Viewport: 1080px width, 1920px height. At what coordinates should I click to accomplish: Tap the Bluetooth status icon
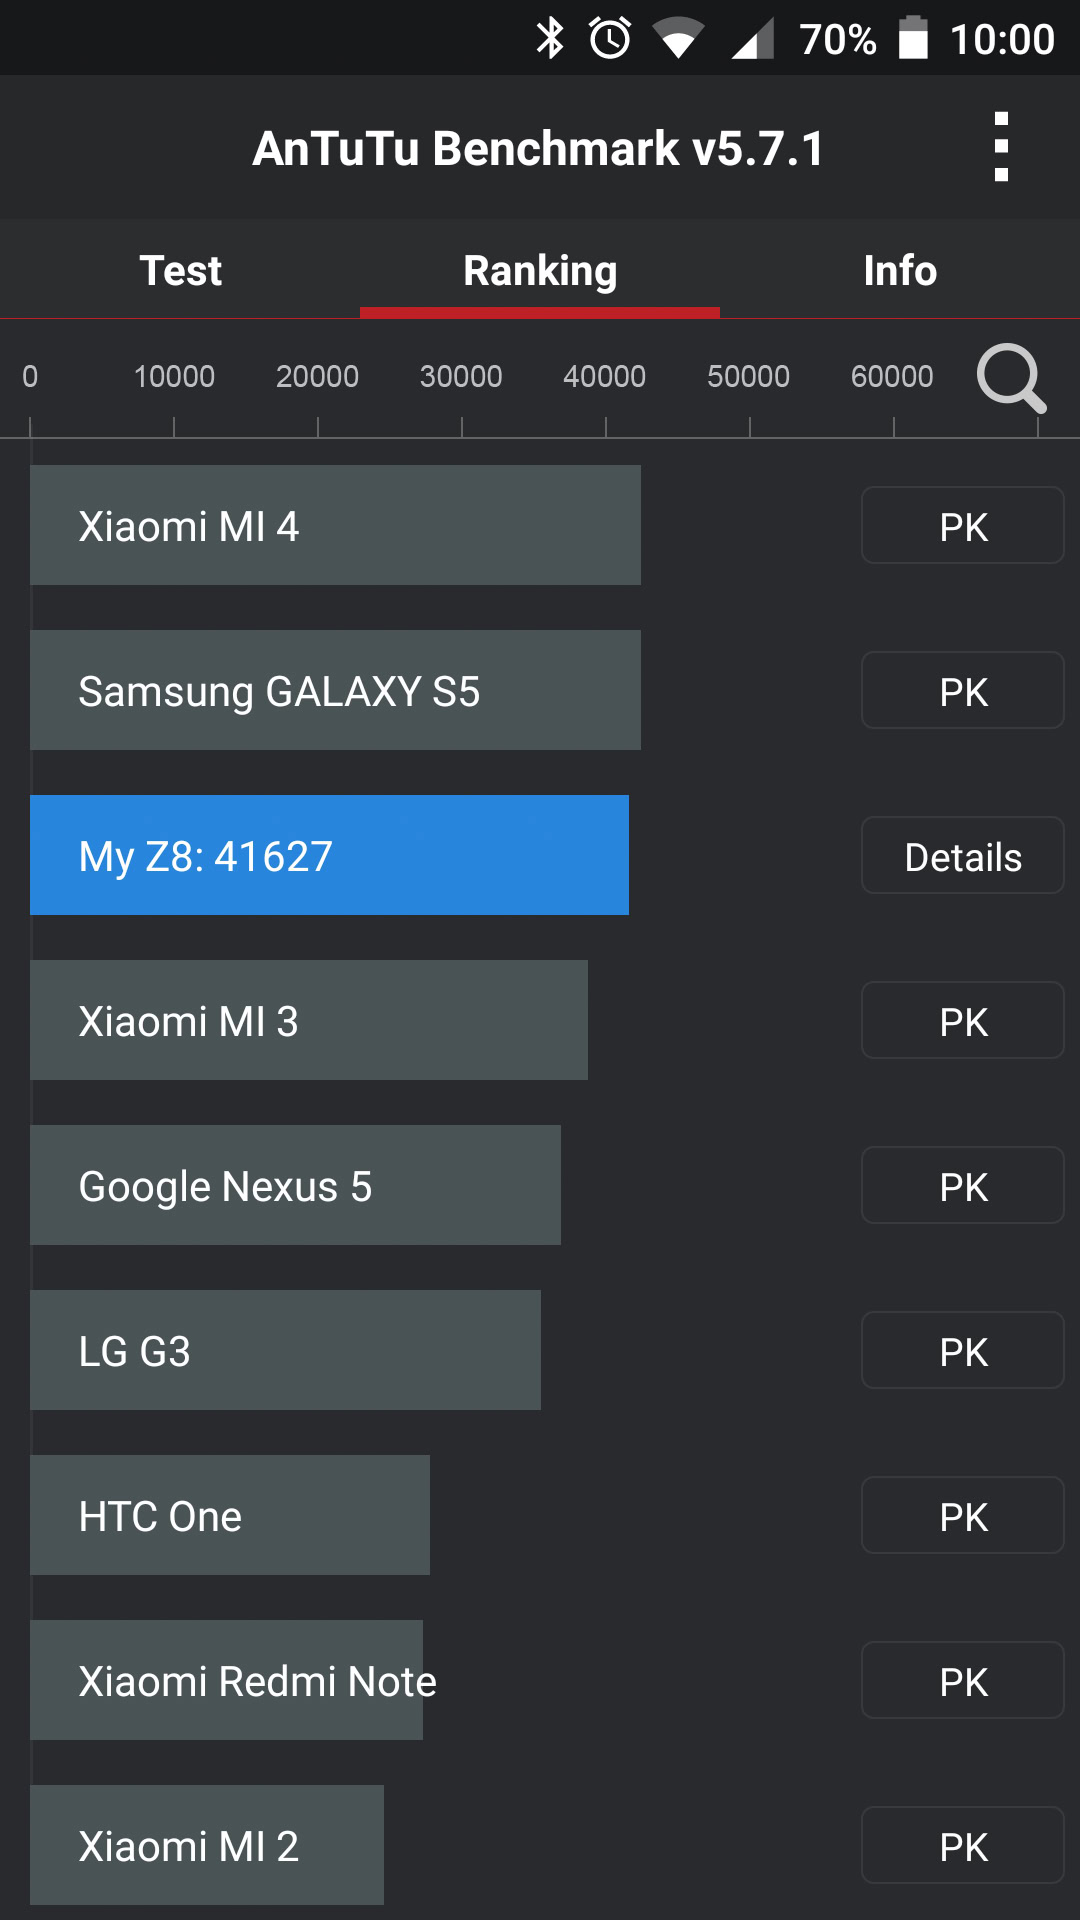pos(550,39)
